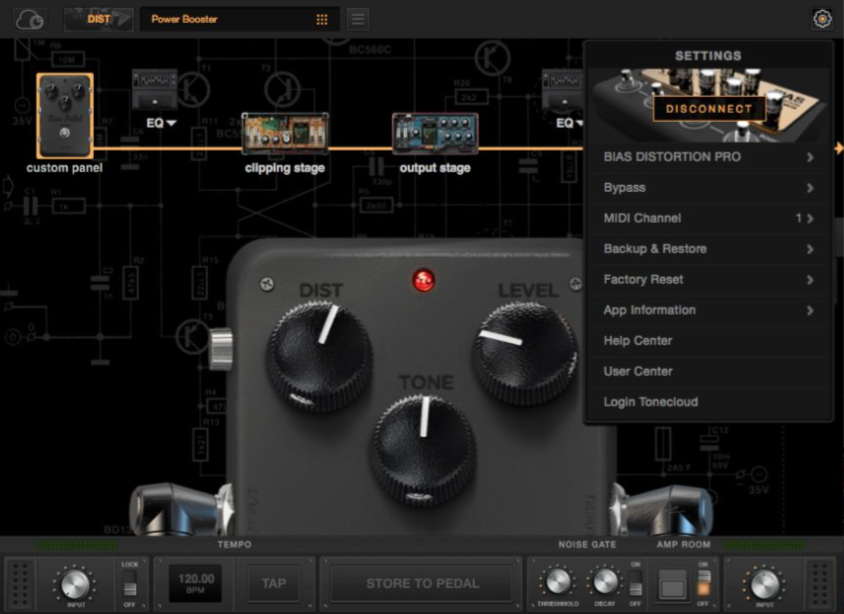The width and height of the screenshot is (844, 614).
Task: Expand the App Information chevron
Action: click(810, 310)
